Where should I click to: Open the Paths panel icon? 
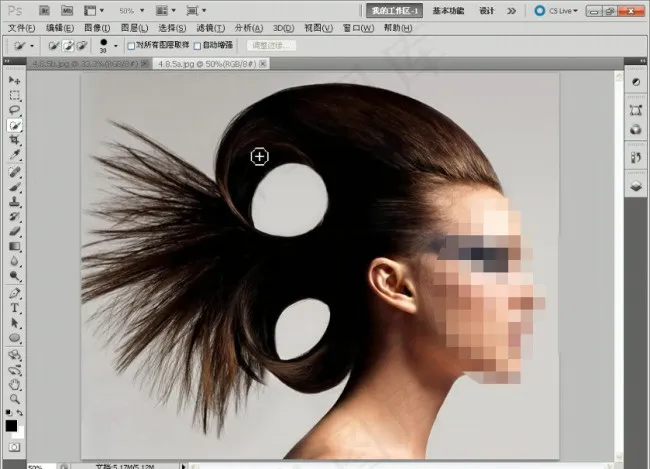[635, 110]
